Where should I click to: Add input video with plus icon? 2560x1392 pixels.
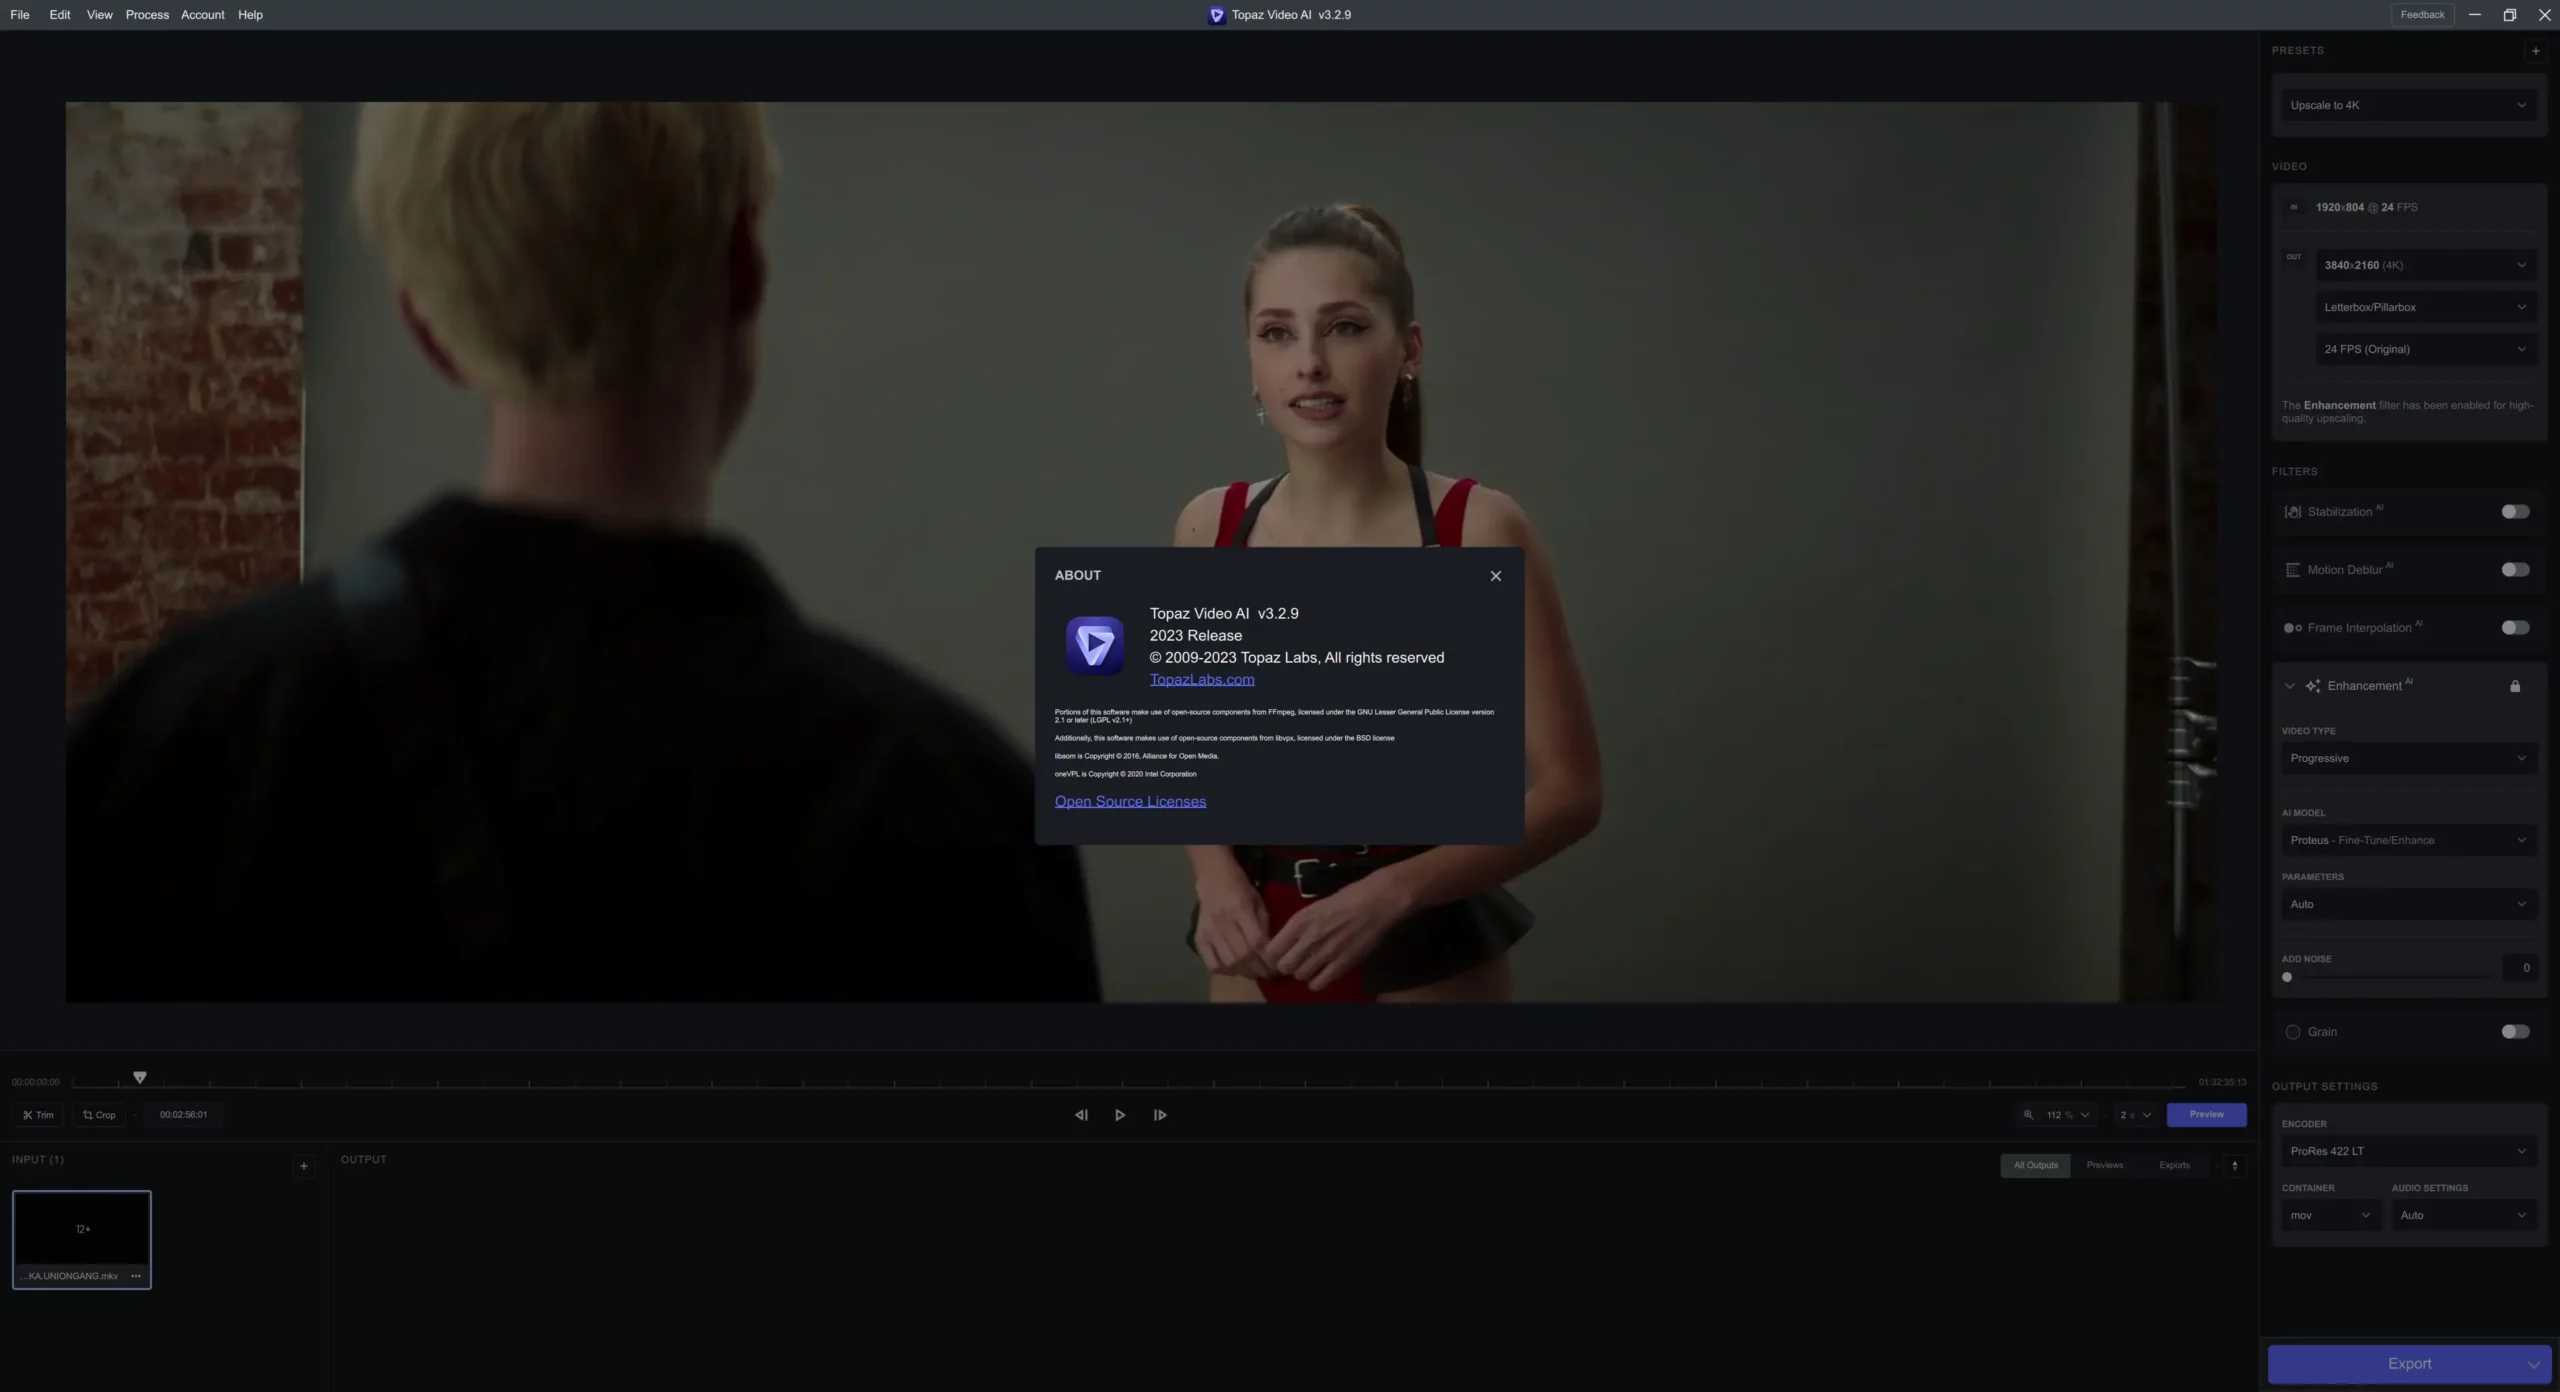304,1166
